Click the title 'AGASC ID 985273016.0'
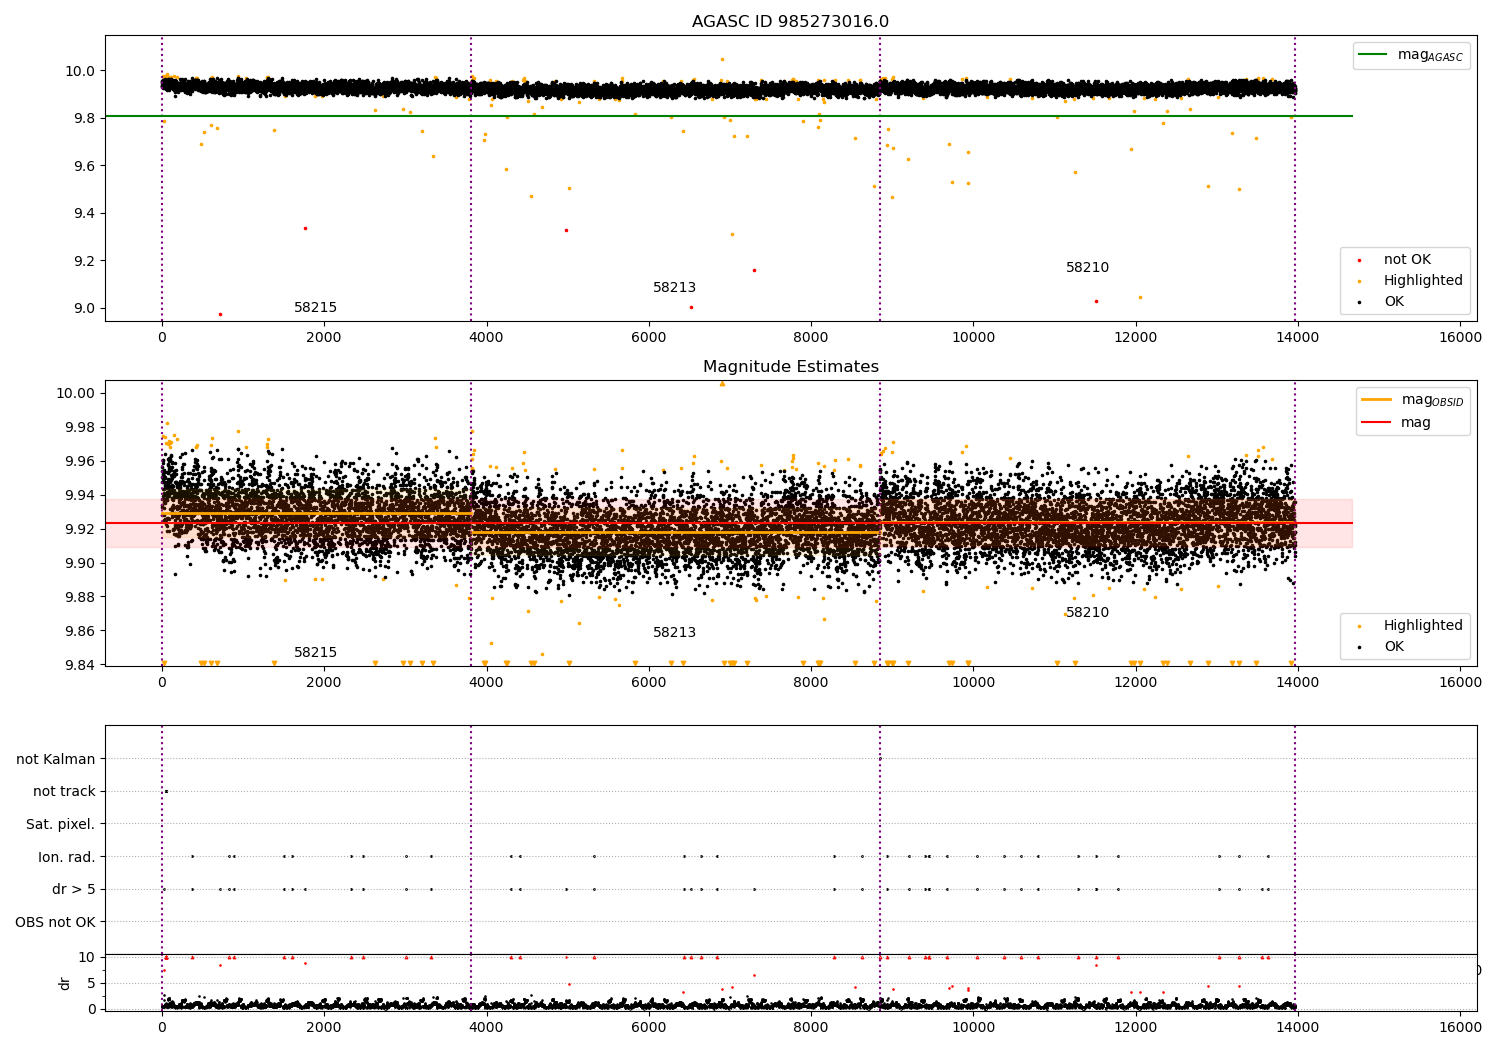Viewport: 1500px width, 1050px height. pos(790,22)
